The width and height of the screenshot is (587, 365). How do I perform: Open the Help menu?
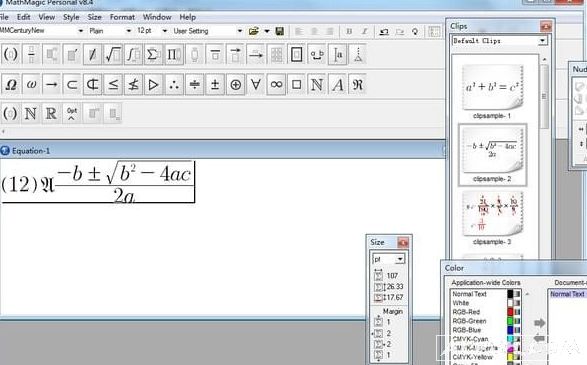tap(188, 17)
